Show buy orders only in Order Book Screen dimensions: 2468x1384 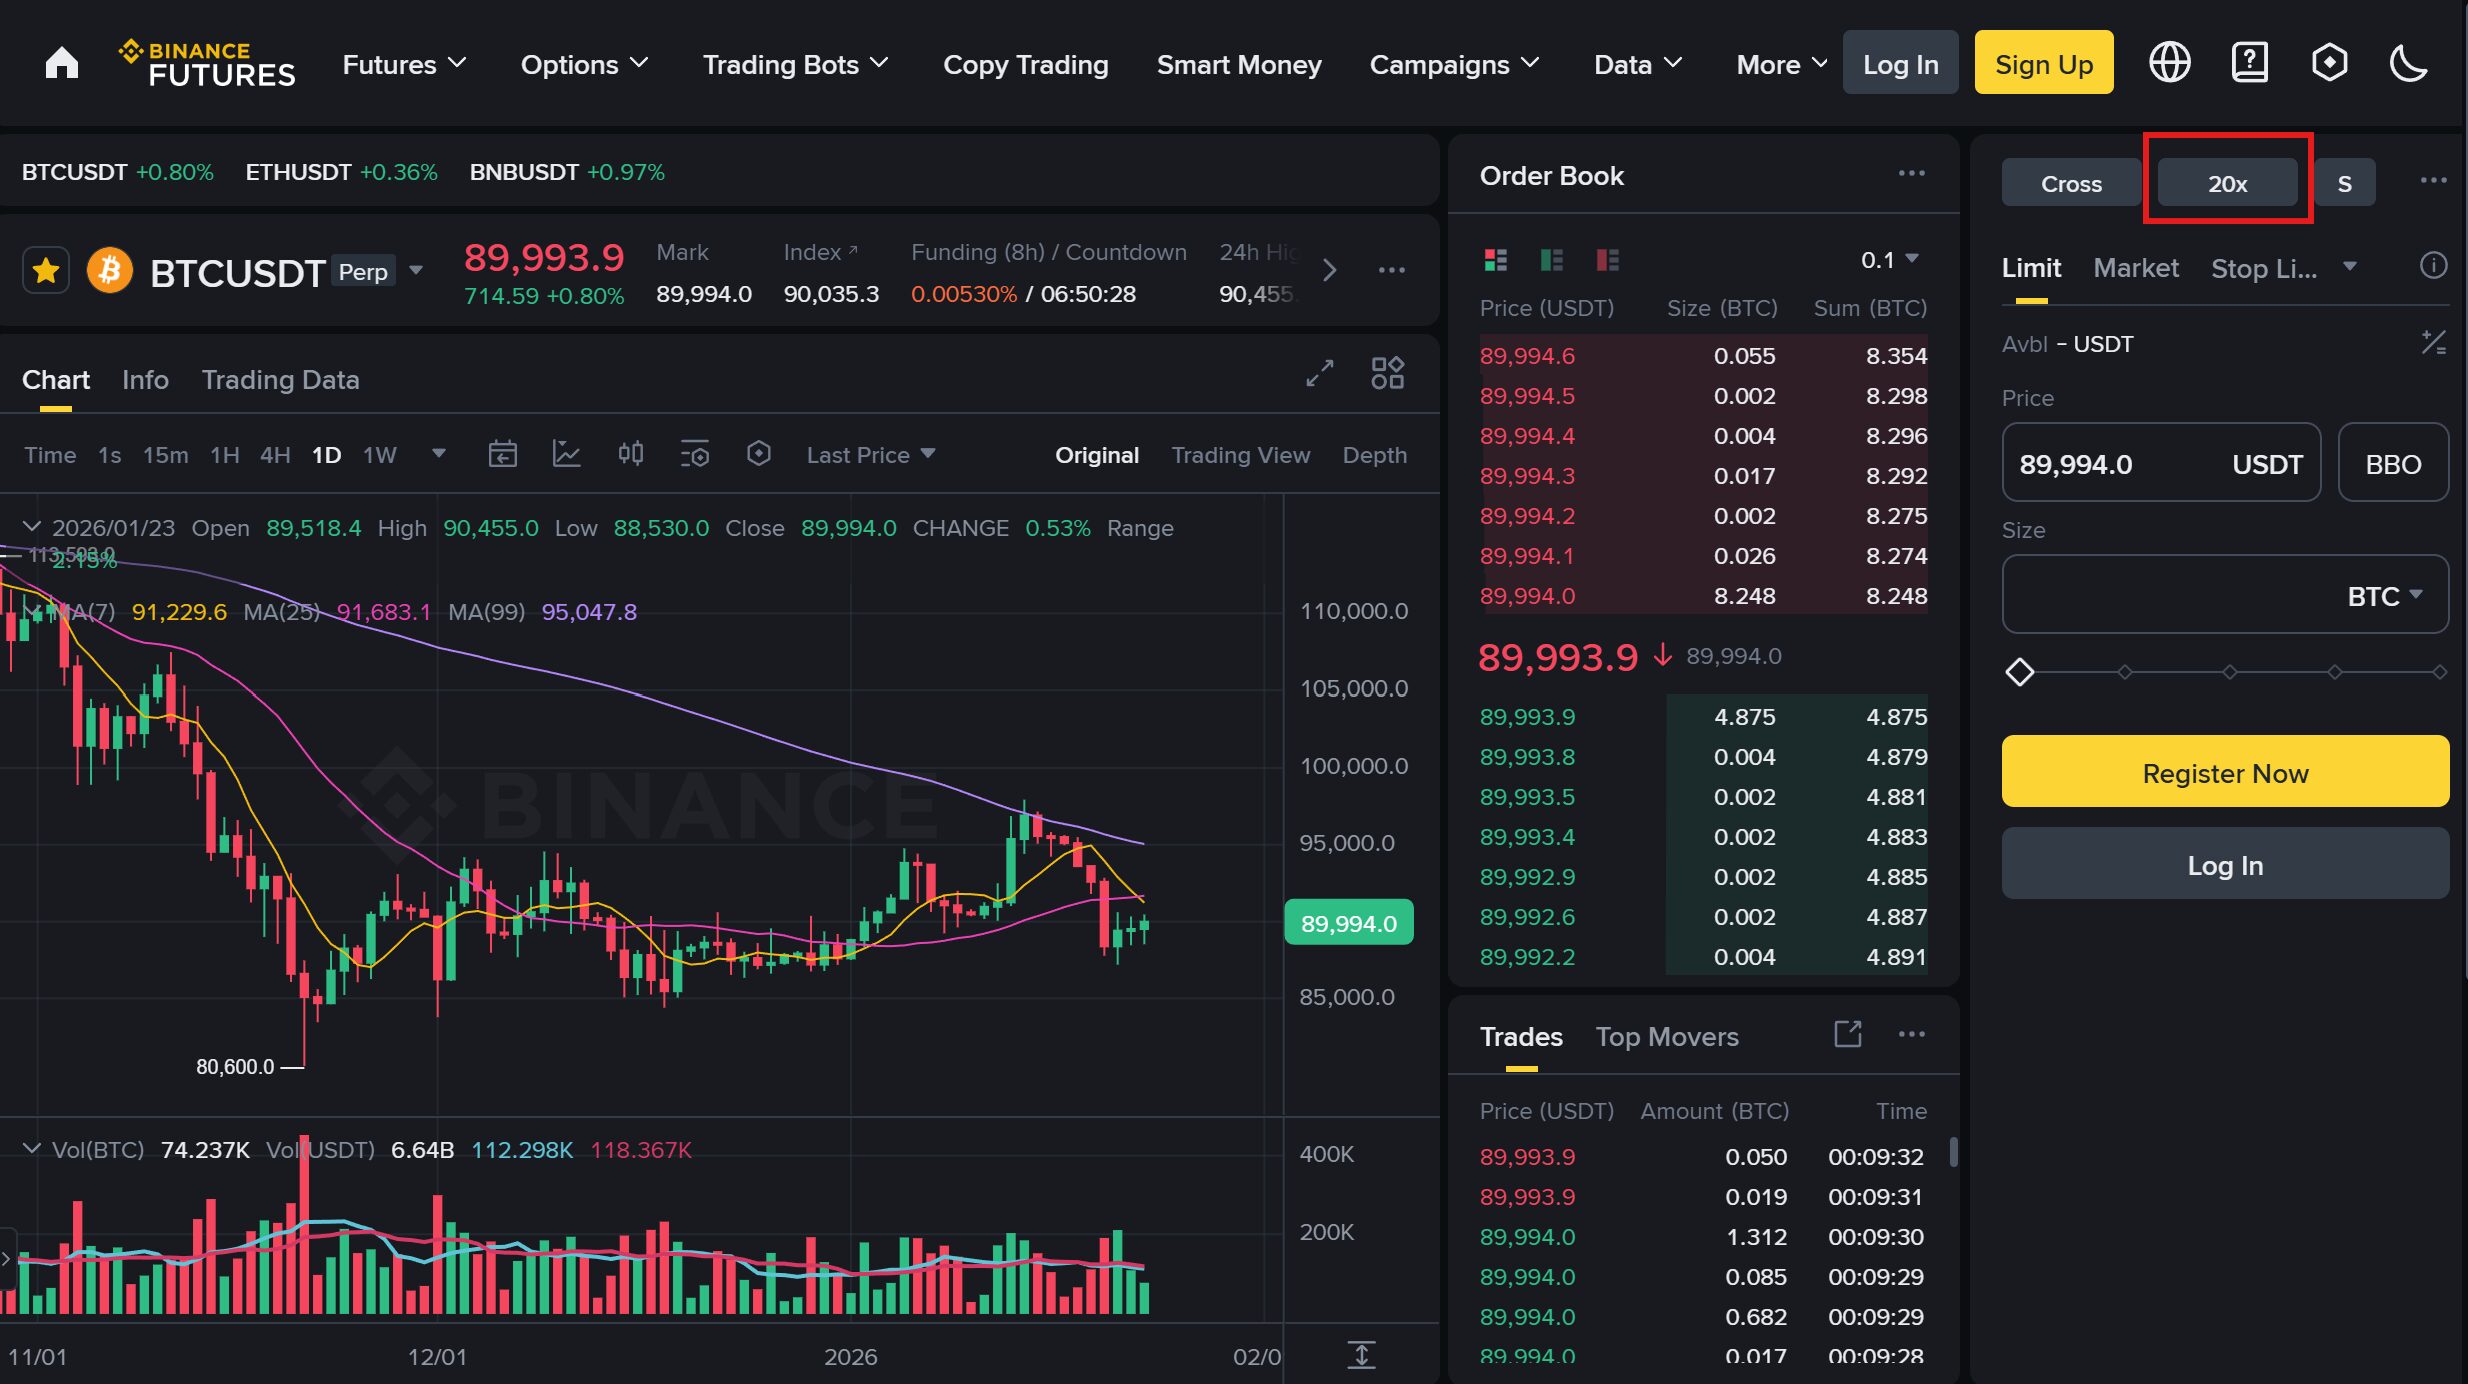(1551, 260)
